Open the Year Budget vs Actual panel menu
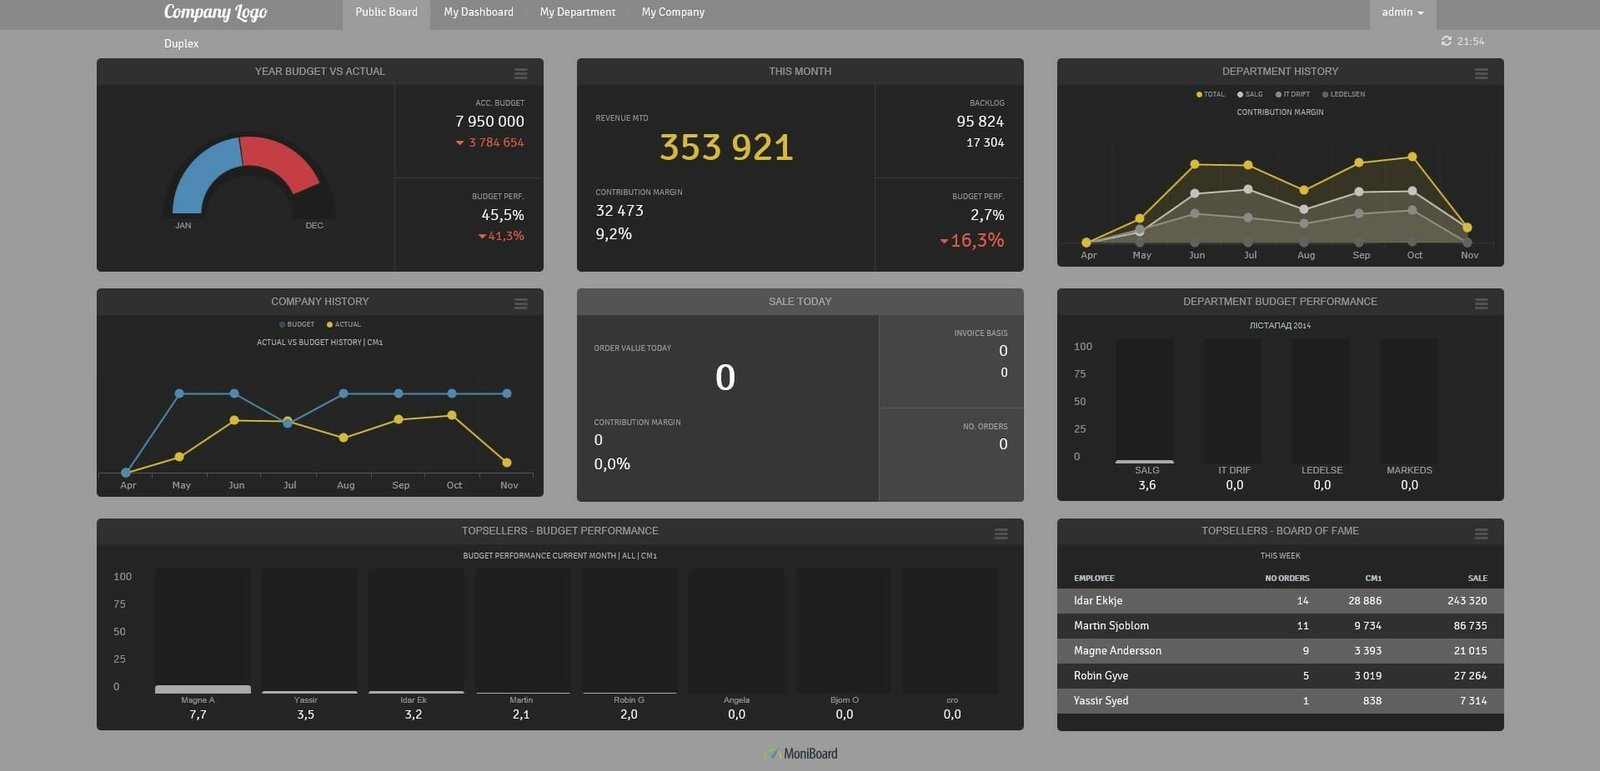The width and height of the screenshot is (1600, 771). coord(520,73)
